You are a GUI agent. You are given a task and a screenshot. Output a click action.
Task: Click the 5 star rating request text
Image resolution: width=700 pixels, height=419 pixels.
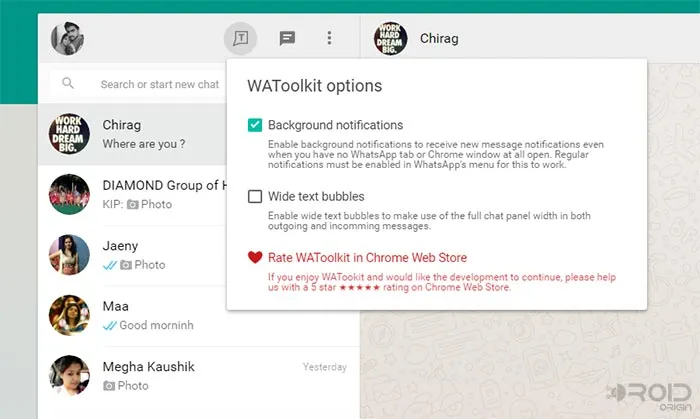tap(442, 282)
